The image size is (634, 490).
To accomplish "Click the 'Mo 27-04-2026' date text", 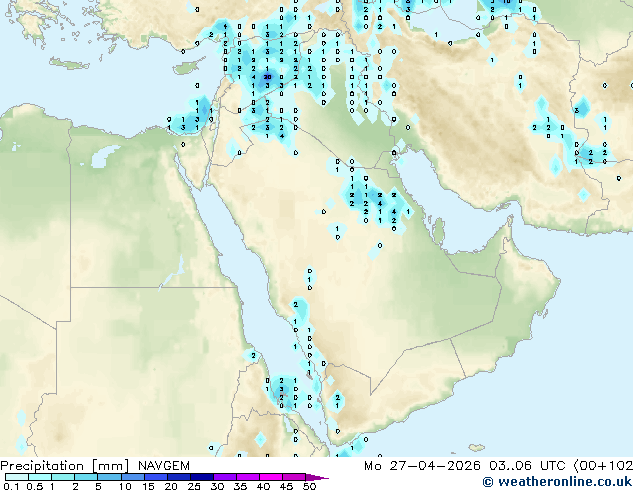I will tap(422, 466).
